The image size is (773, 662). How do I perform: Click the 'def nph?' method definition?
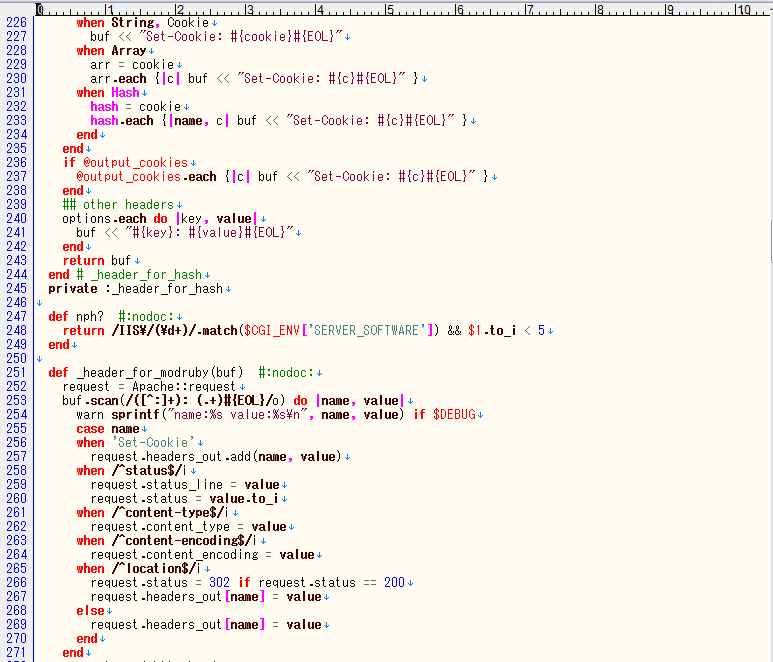(x=76, y=316)
